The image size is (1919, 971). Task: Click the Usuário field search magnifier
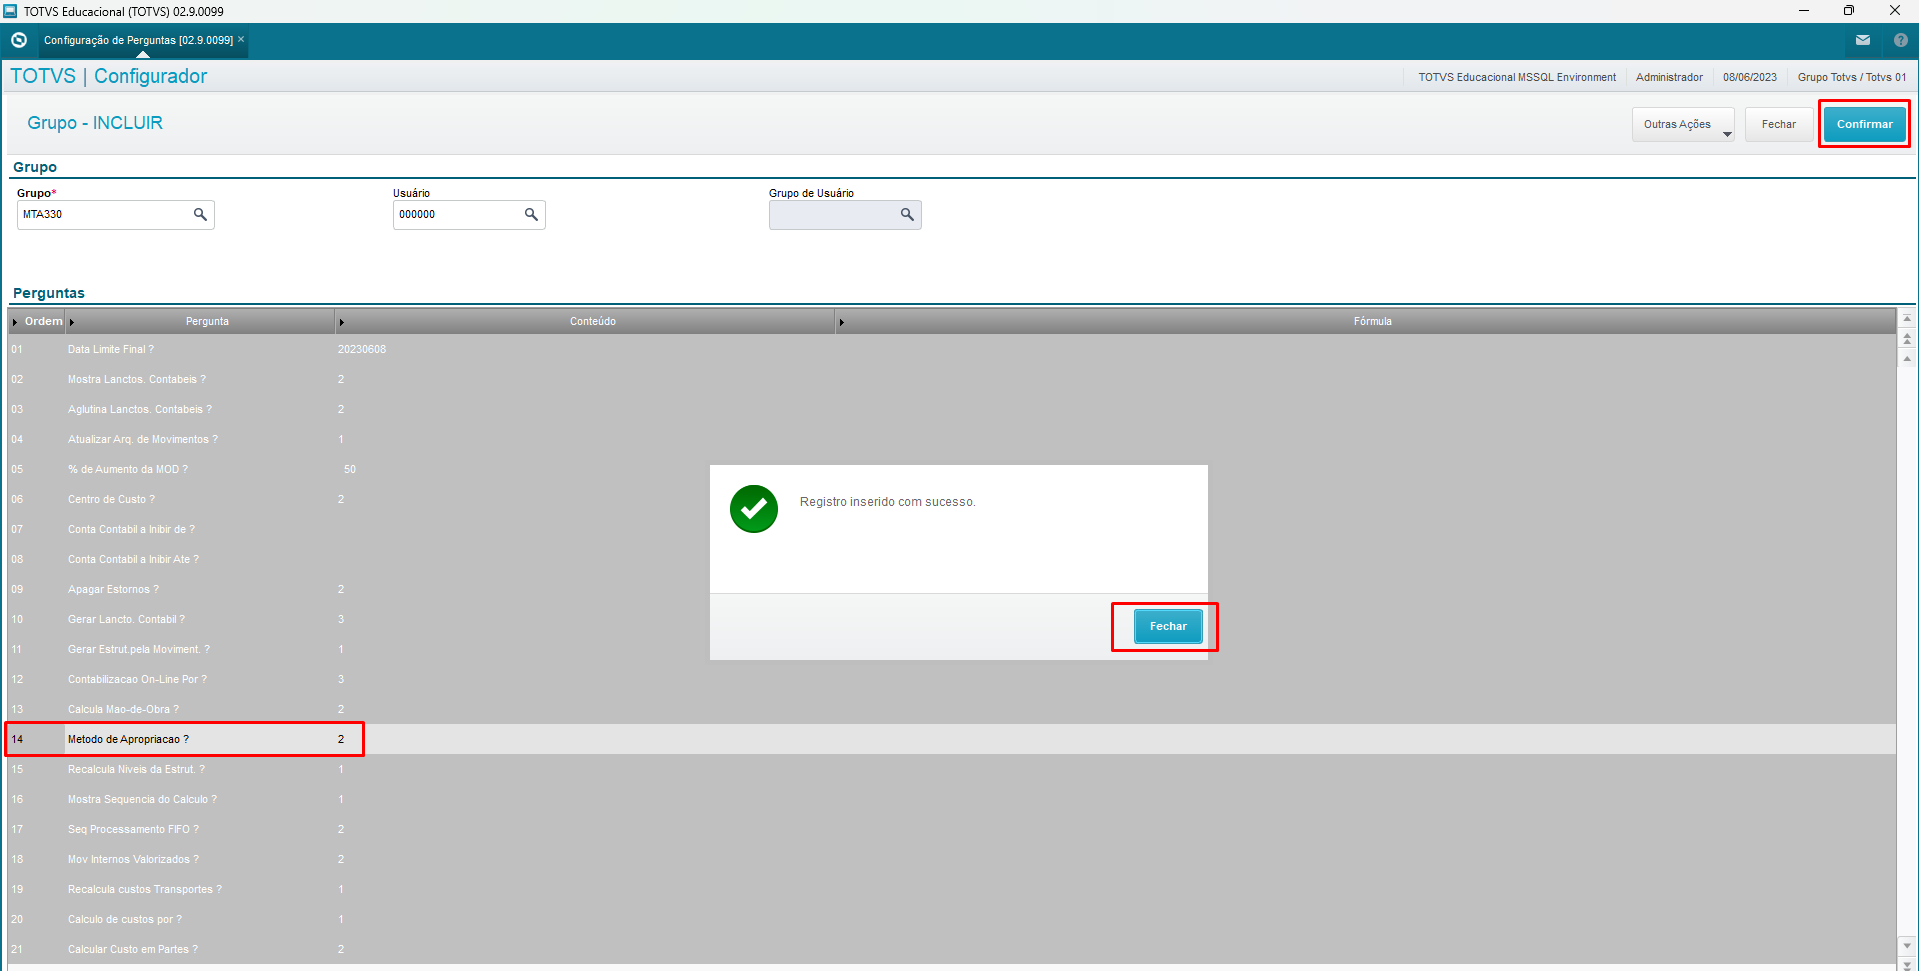(531, 215)
